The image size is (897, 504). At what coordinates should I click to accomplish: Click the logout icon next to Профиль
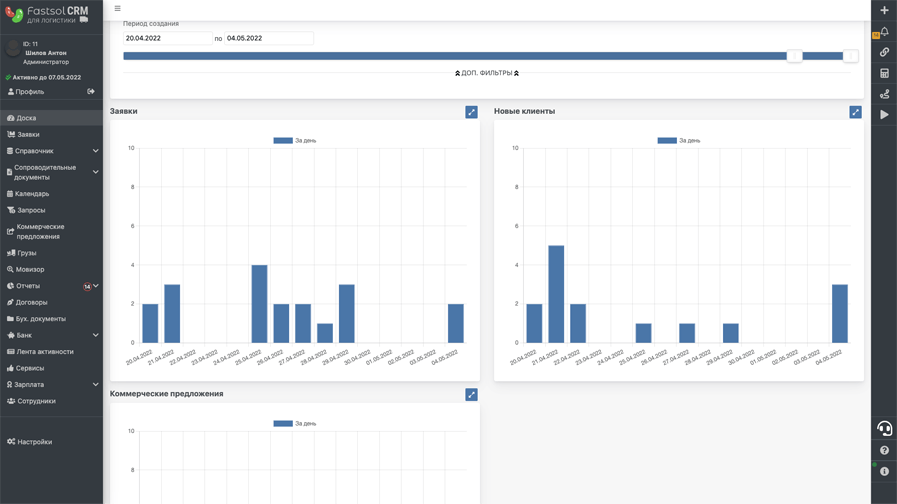[91, 92]
